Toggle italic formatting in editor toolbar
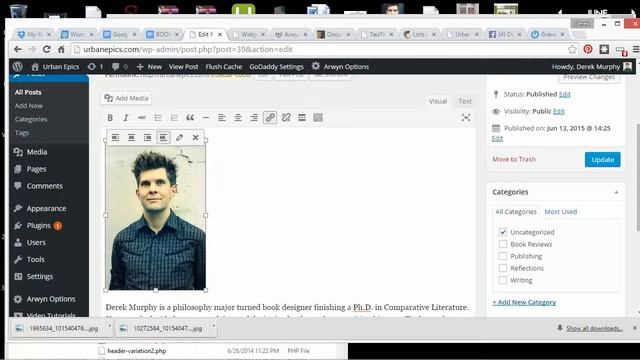 point(126,118)
